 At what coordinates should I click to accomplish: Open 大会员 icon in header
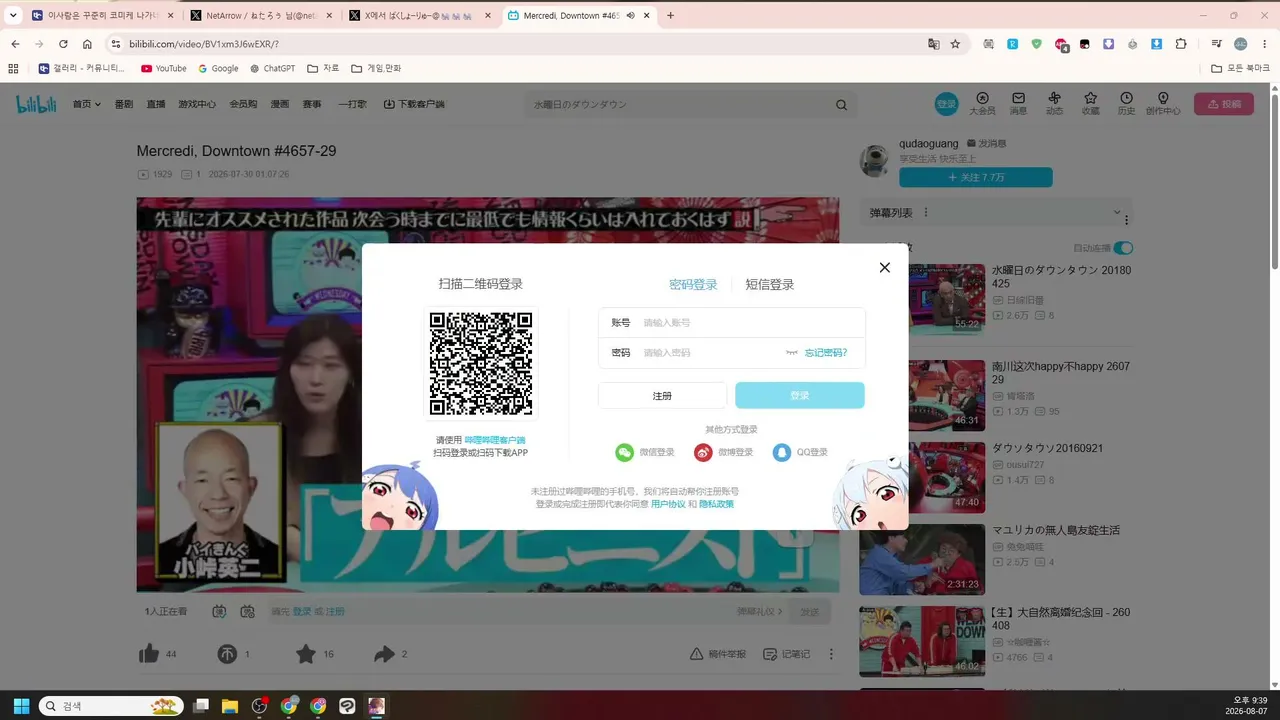click(982, 104)
